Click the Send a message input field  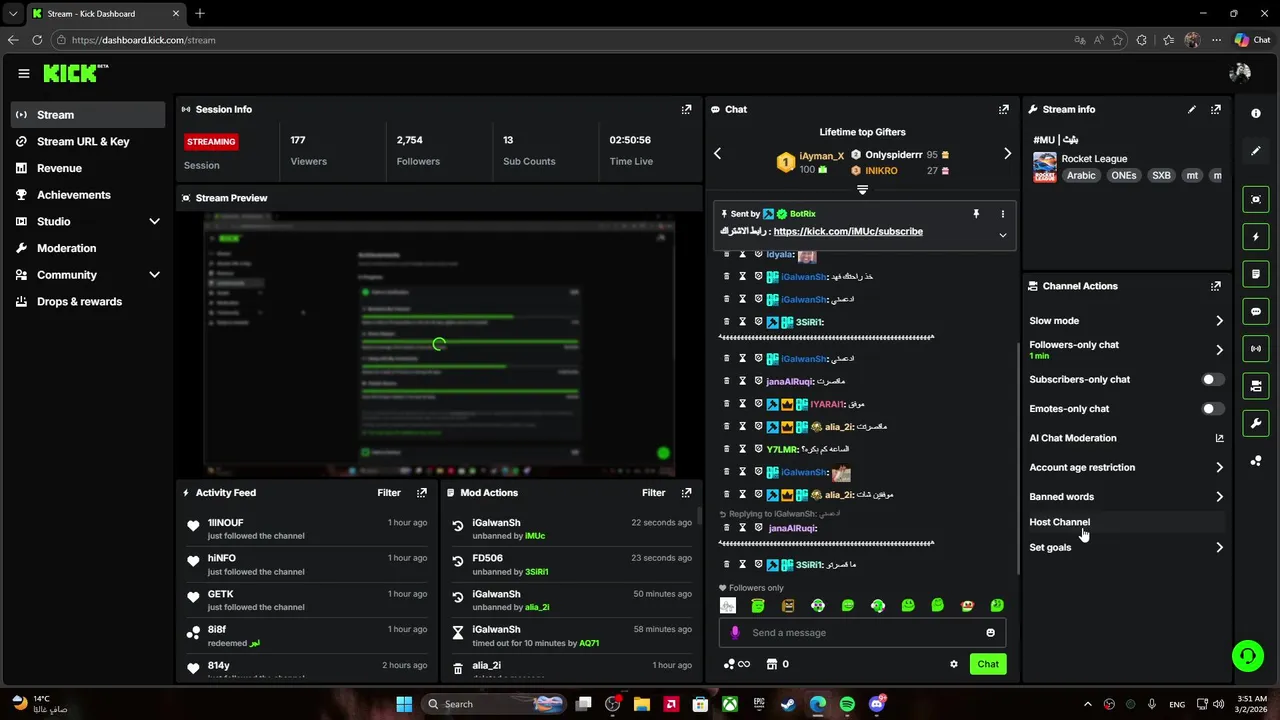click(864, 633)
